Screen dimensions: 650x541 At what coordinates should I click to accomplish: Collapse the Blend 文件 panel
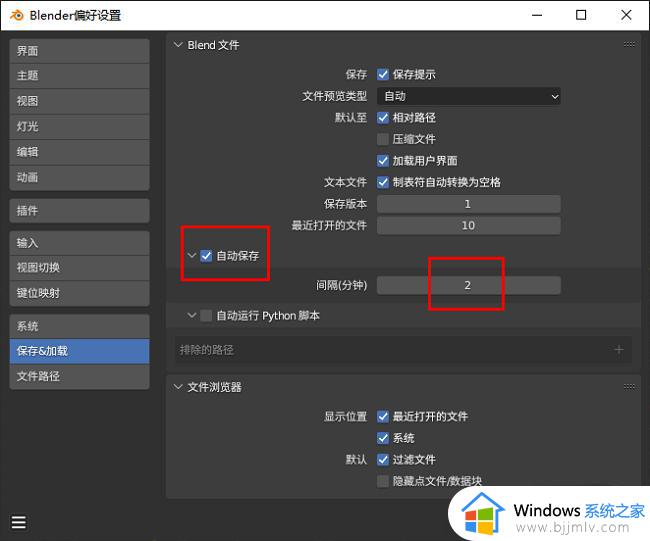(178, 45)
